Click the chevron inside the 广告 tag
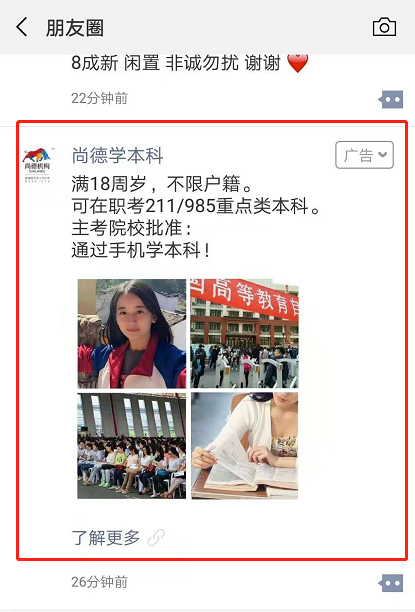The width and height of the screenshot is (415, 612). pos(383,155)
